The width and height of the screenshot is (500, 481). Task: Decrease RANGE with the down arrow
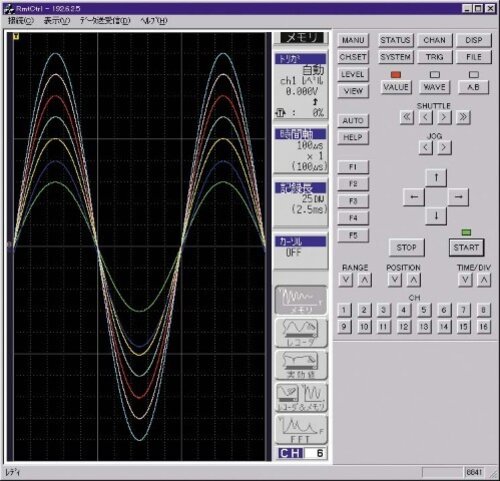pos(346,280)
